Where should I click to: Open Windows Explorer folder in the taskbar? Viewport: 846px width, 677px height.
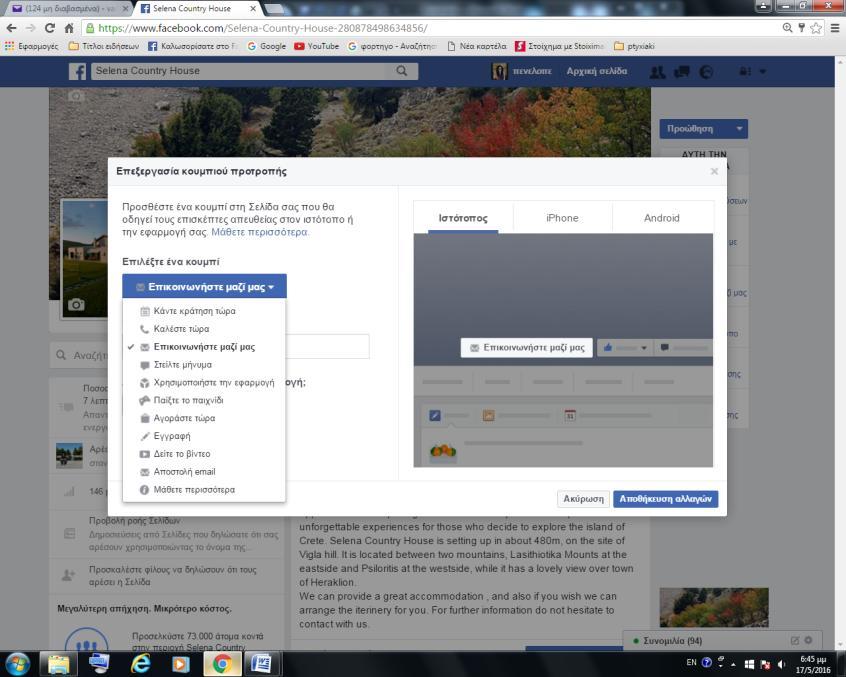point(58,664)
